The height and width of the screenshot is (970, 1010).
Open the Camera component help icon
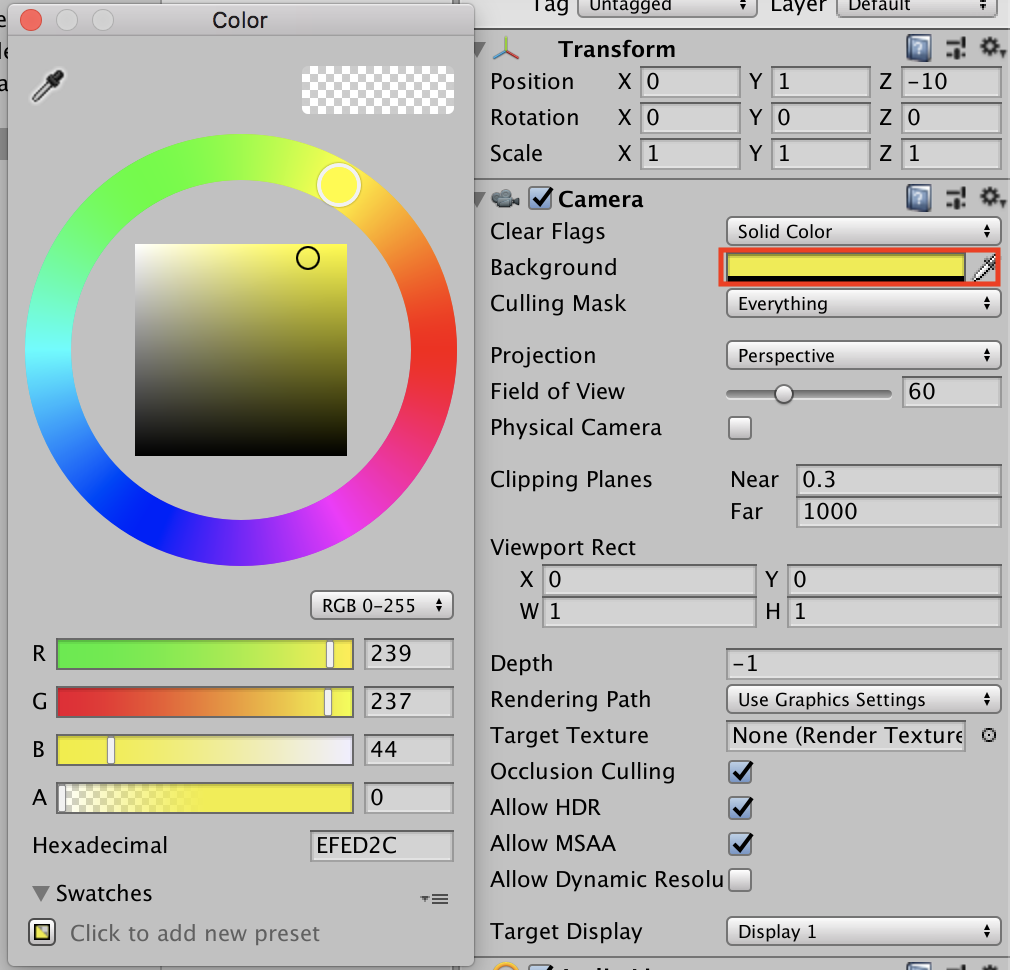(918, 198)
